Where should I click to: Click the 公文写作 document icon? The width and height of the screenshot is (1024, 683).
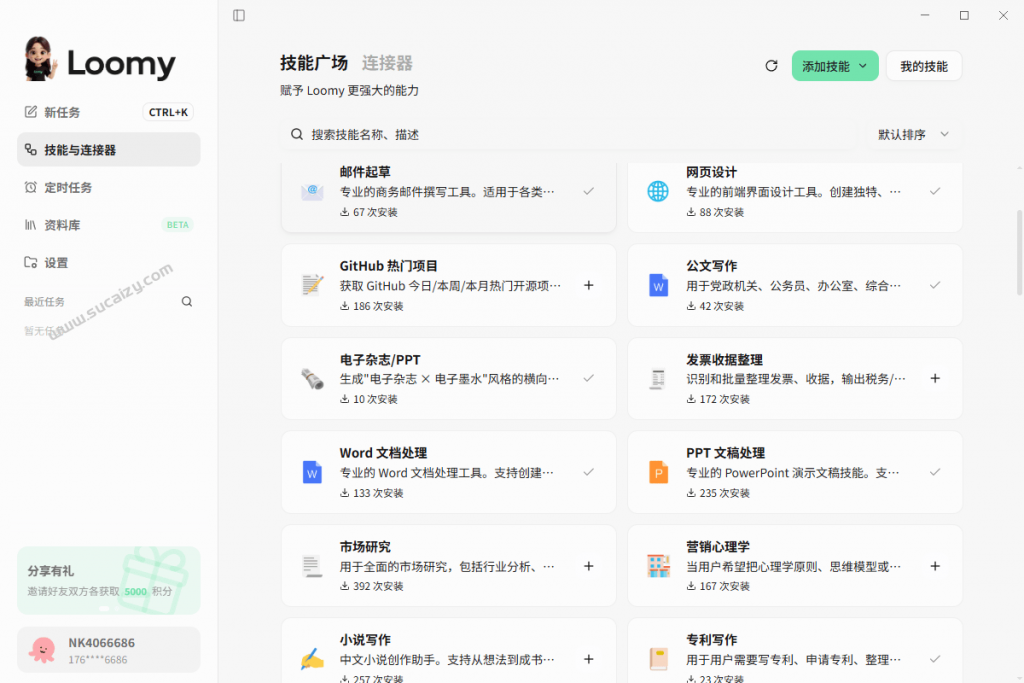[x=658, y=285]
